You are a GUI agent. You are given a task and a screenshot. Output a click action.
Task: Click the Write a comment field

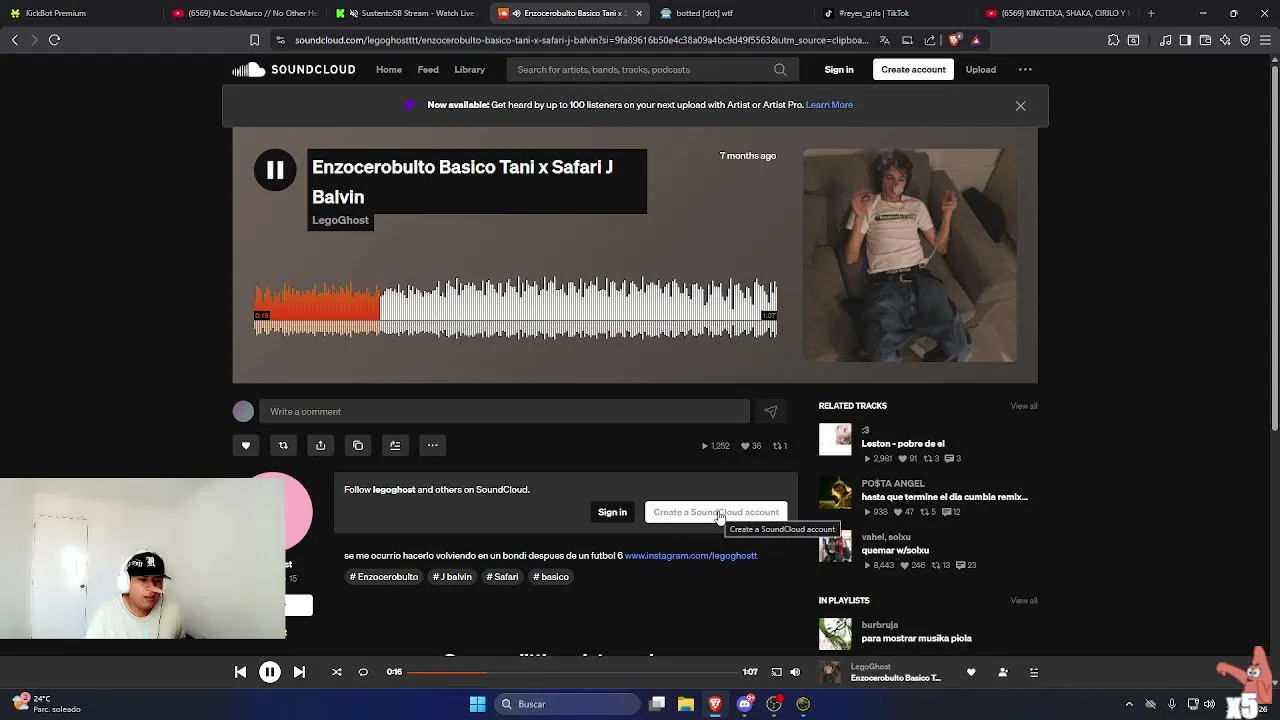tap(505, 411)
